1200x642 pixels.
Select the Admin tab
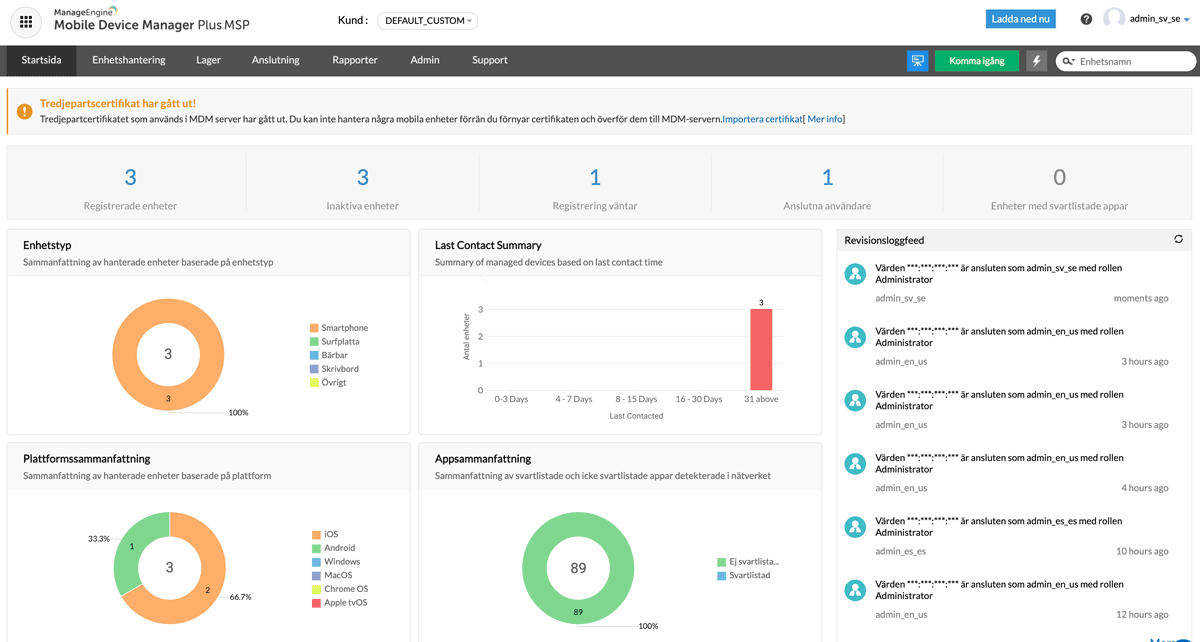425,60
